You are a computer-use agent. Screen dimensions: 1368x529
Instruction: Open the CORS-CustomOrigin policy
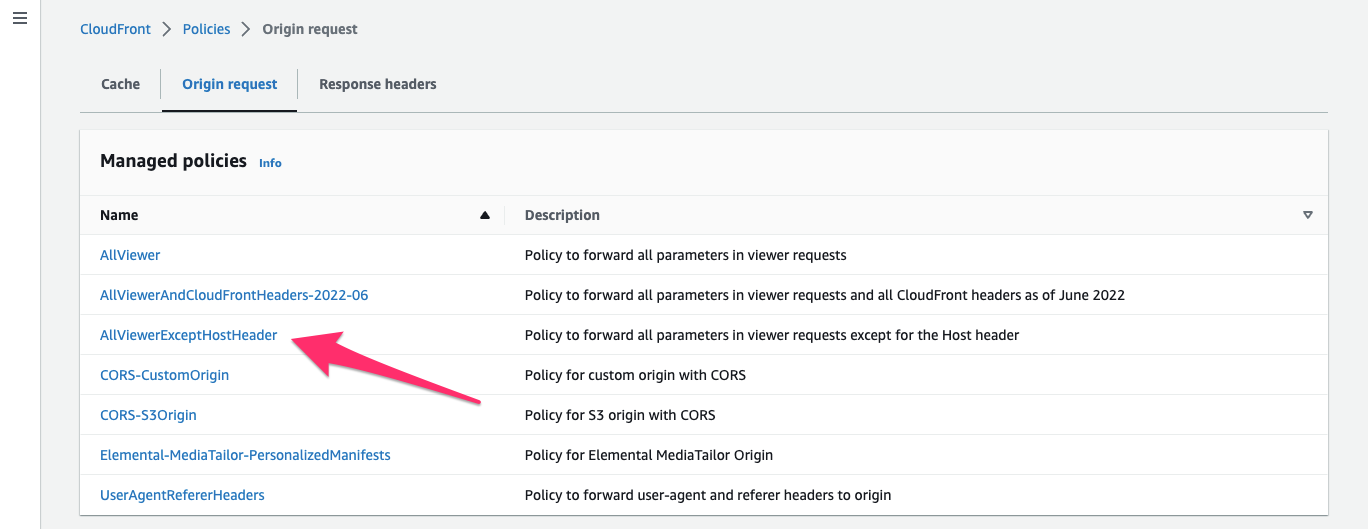[x=165, y=375]
